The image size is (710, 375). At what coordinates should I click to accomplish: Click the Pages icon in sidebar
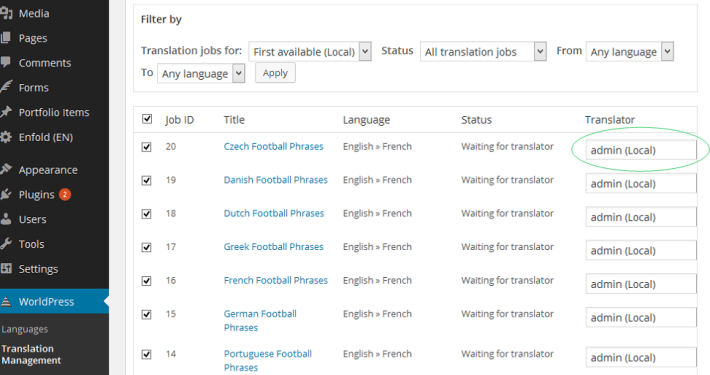[x=5, y=38]
